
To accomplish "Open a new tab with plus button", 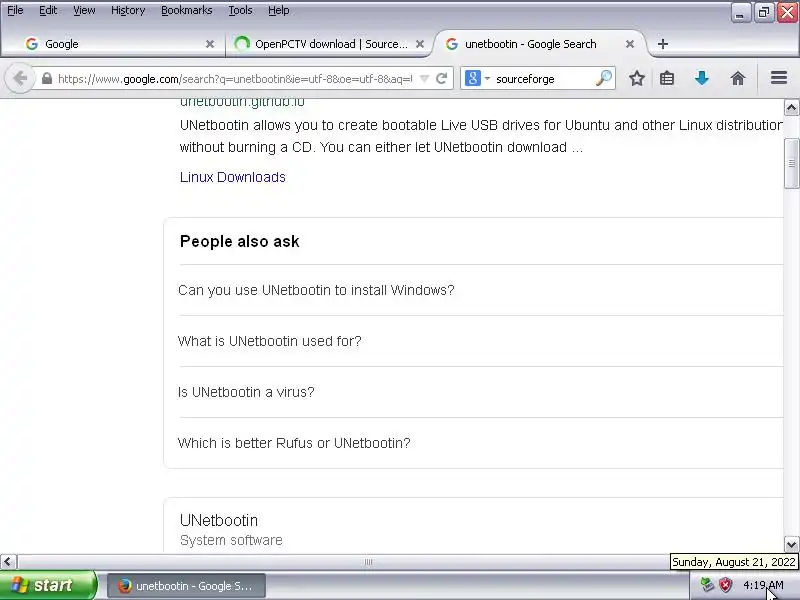I will click(663, 44).
